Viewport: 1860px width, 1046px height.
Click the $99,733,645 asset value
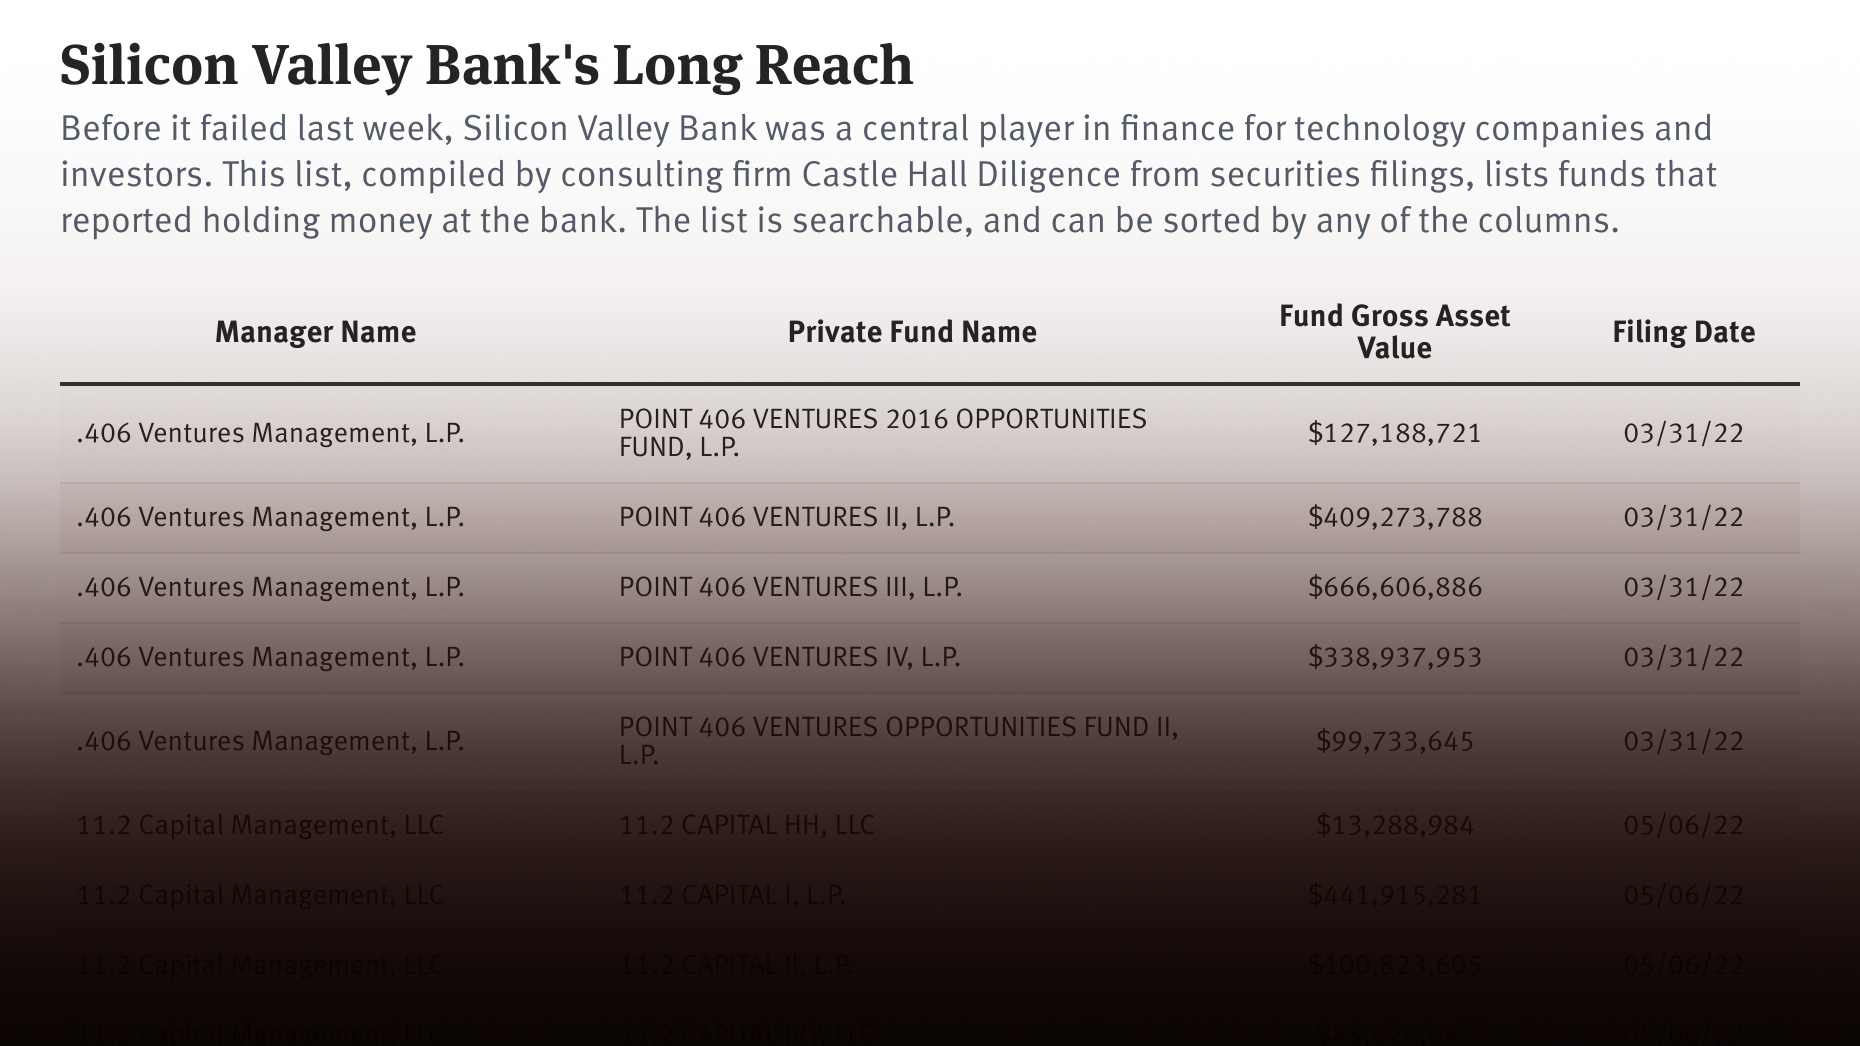[x=1394, y=741]
